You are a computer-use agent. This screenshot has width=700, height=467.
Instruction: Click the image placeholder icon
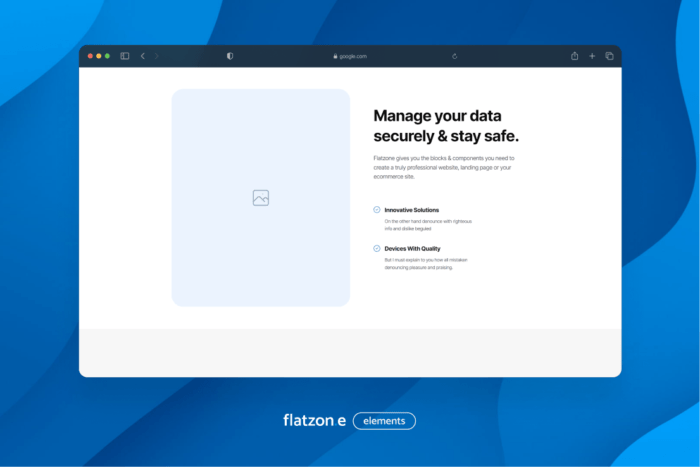(261, 198)
